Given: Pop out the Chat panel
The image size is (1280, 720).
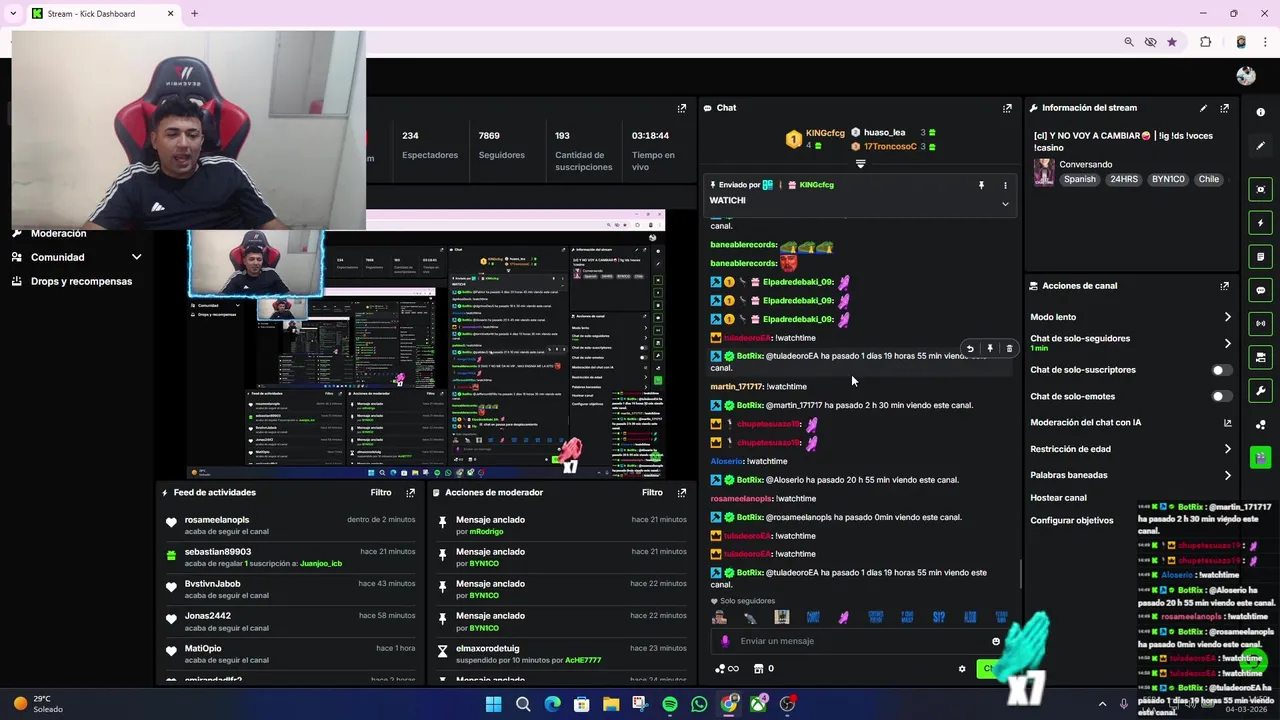Looking at the screenshot, I should [1007, 108].
